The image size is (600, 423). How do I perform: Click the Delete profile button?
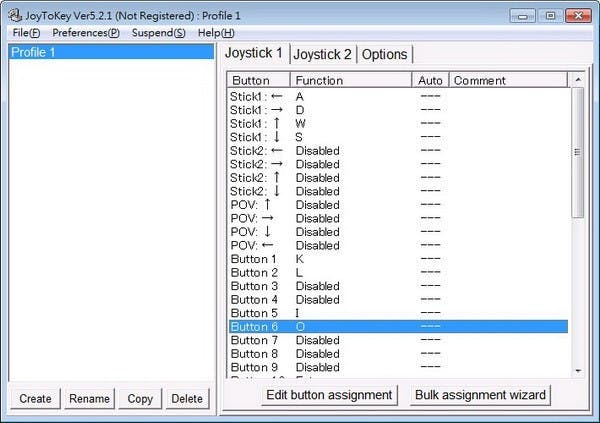187,399
